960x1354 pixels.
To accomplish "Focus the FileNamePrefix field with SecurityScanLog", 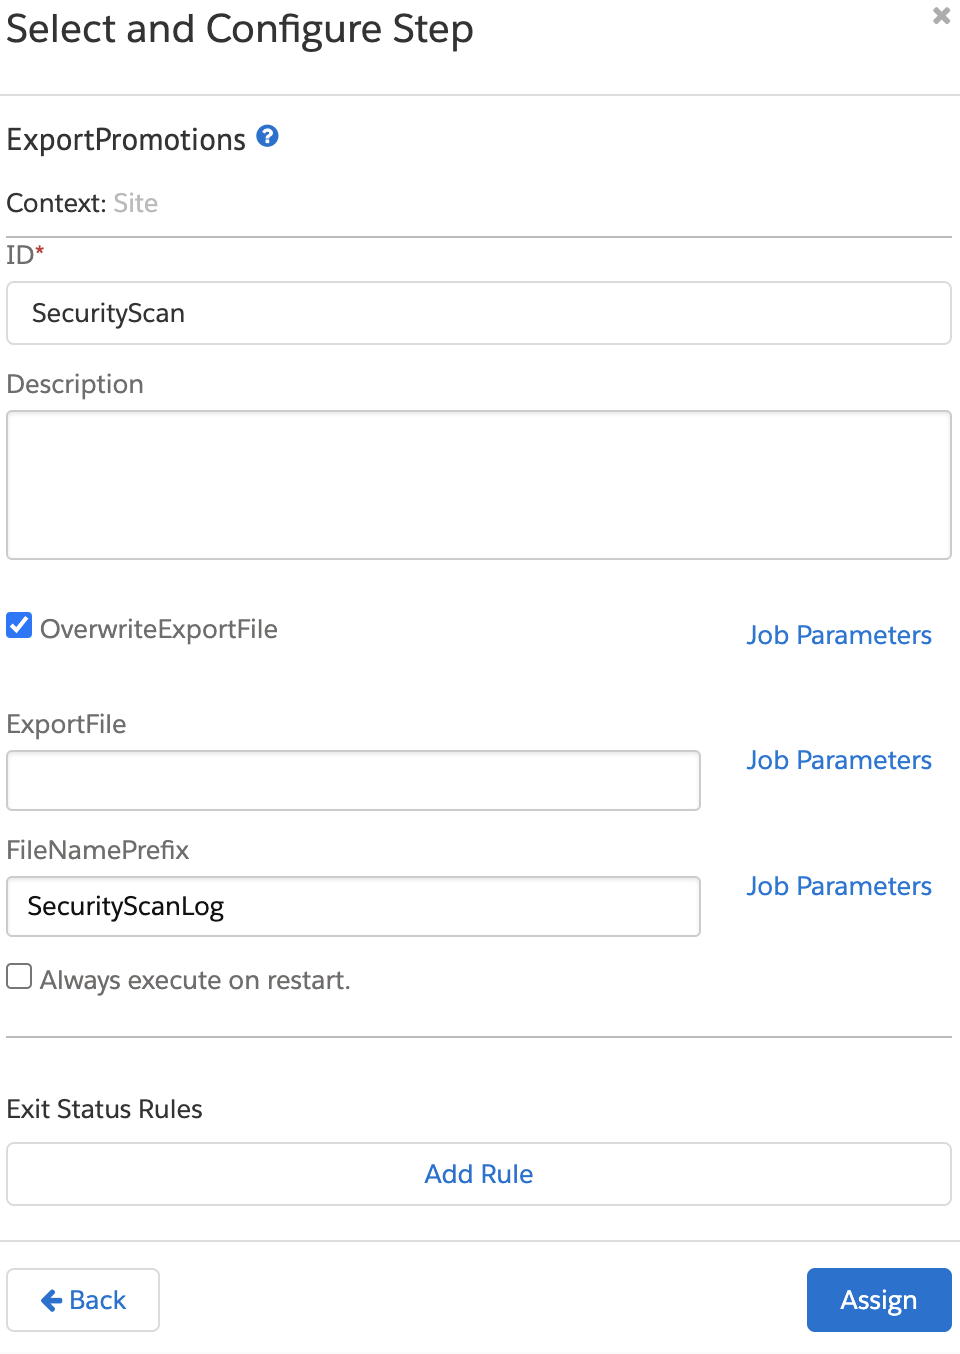I will tap(353, 906).
